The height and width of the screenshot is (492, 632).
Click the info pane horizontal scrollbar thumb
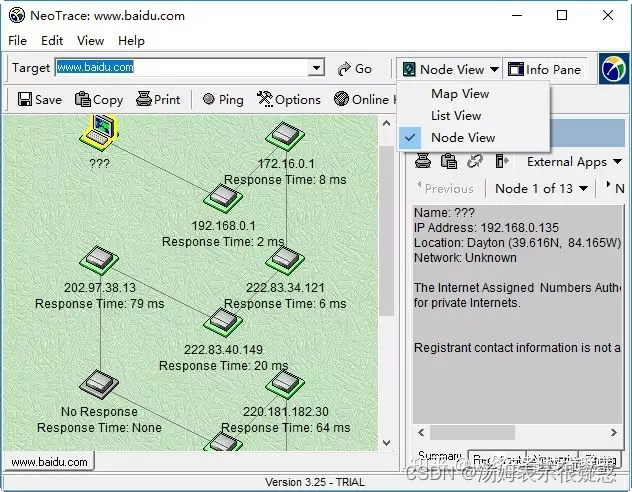tap(472, 432)
